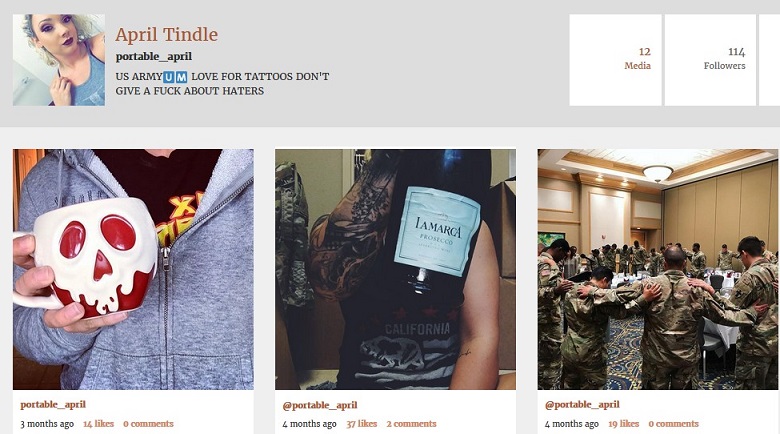Open 0 comments on soldiers post
The image size is (780, 434).
[x=674, y=424]
